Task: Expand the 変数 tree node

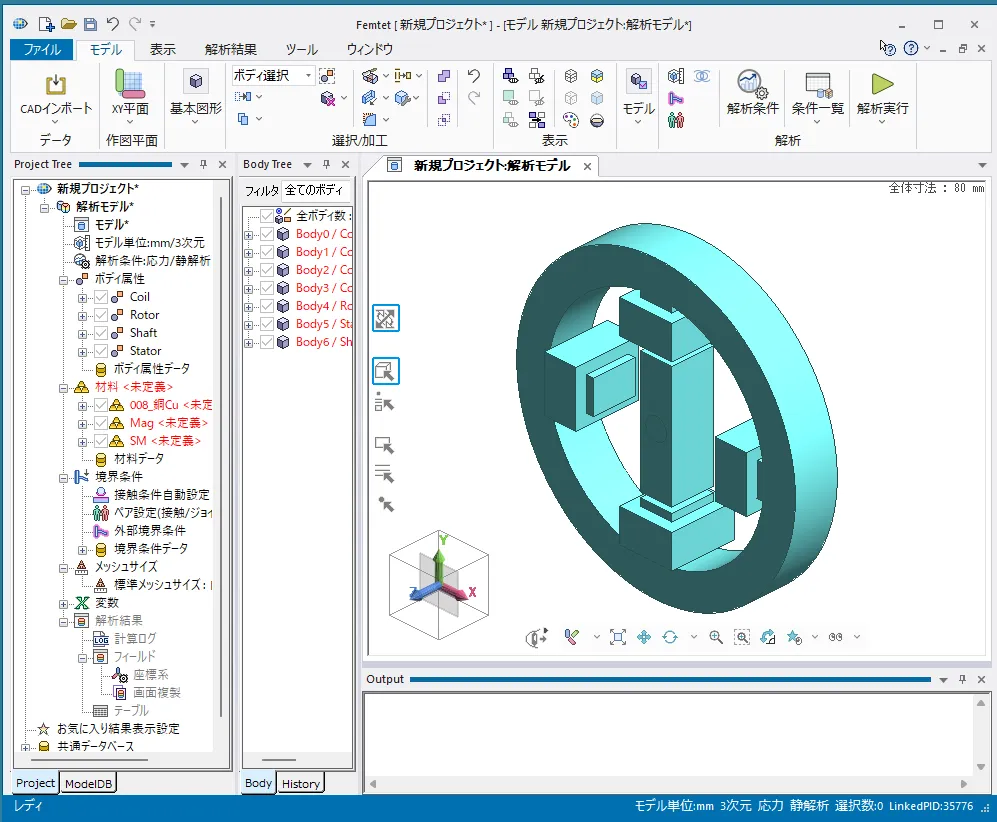Action: (x=63, y=603)
